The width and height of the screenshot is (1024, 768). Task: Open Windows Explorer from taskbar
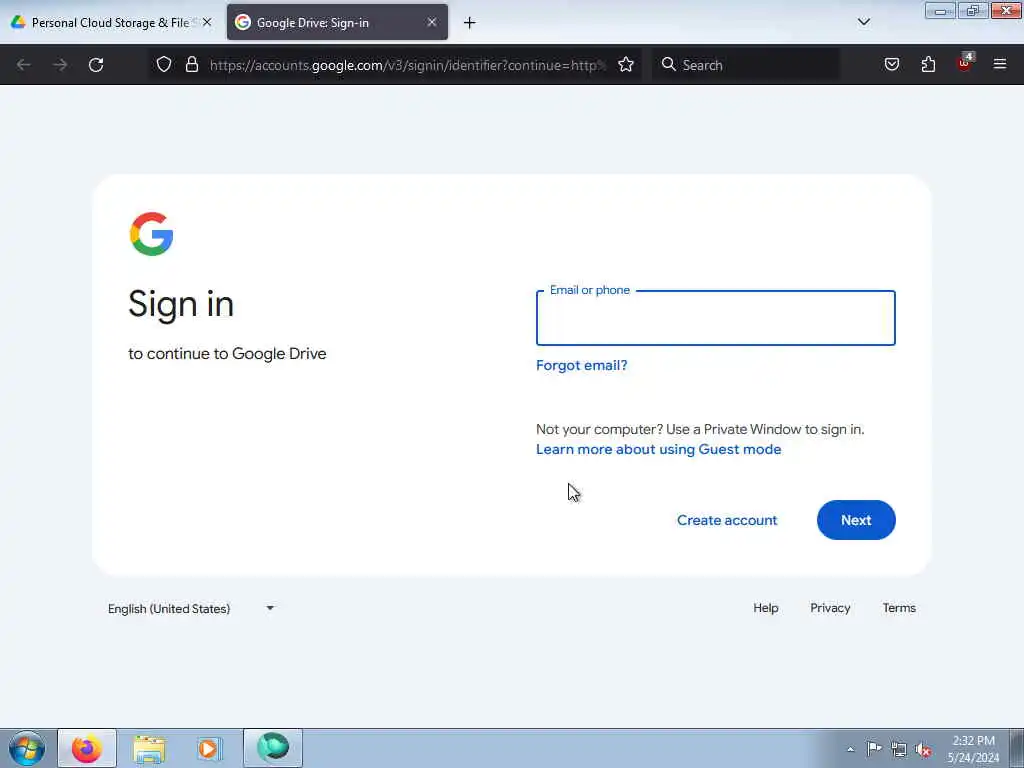[x=149, y=748]
